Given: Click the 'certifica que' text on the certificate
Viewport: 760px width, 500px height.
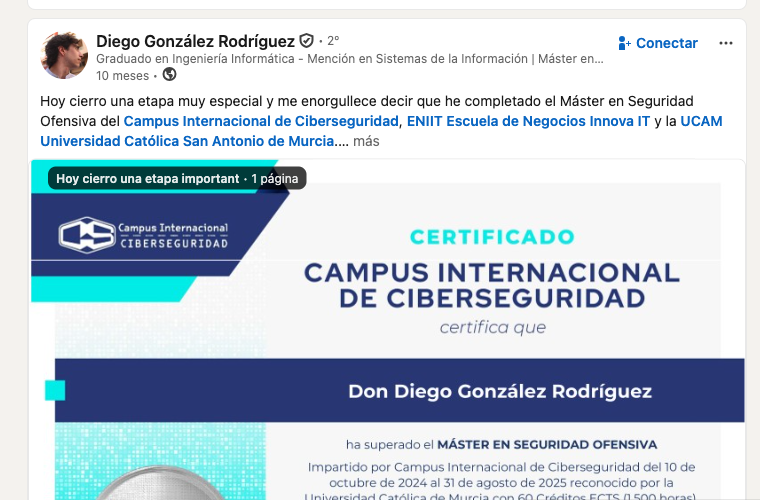Looking at the screenshot, I should [493, 328].
